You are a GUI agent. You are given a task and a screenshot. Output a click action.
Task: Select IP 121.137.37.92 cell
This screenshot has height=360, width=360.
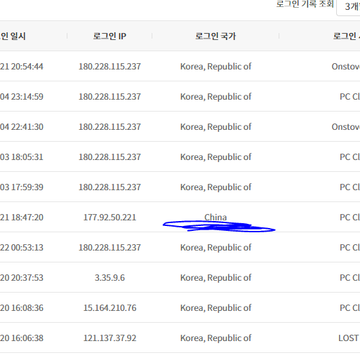coord(110,338)
